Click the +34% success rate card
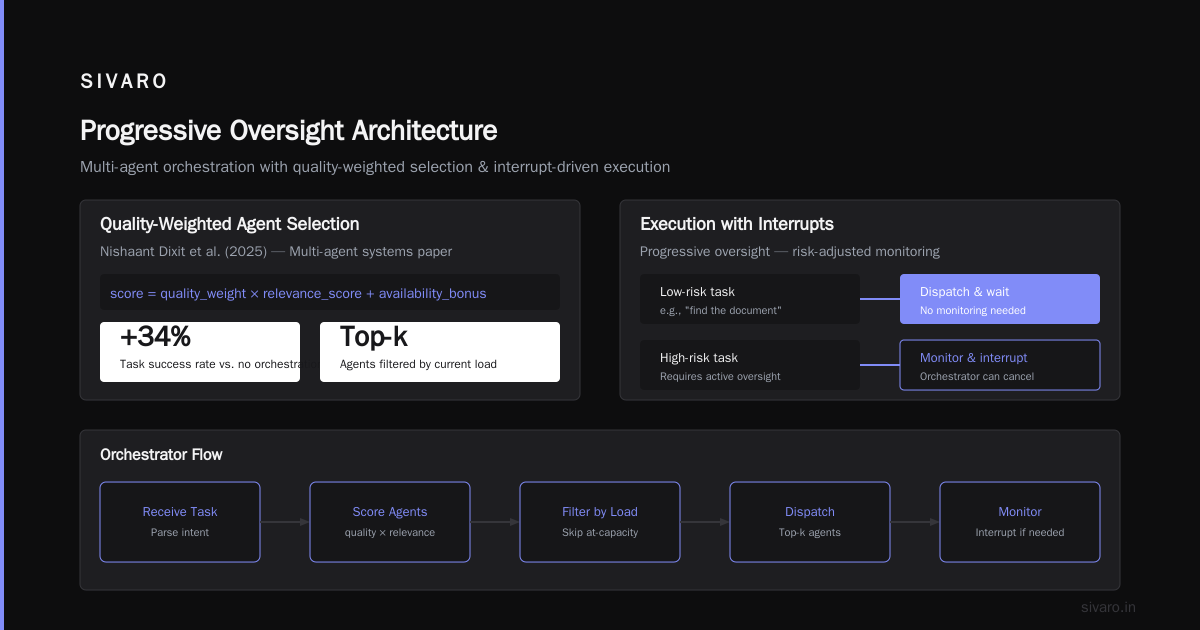The image size is (1200, 630). (200, 352)
